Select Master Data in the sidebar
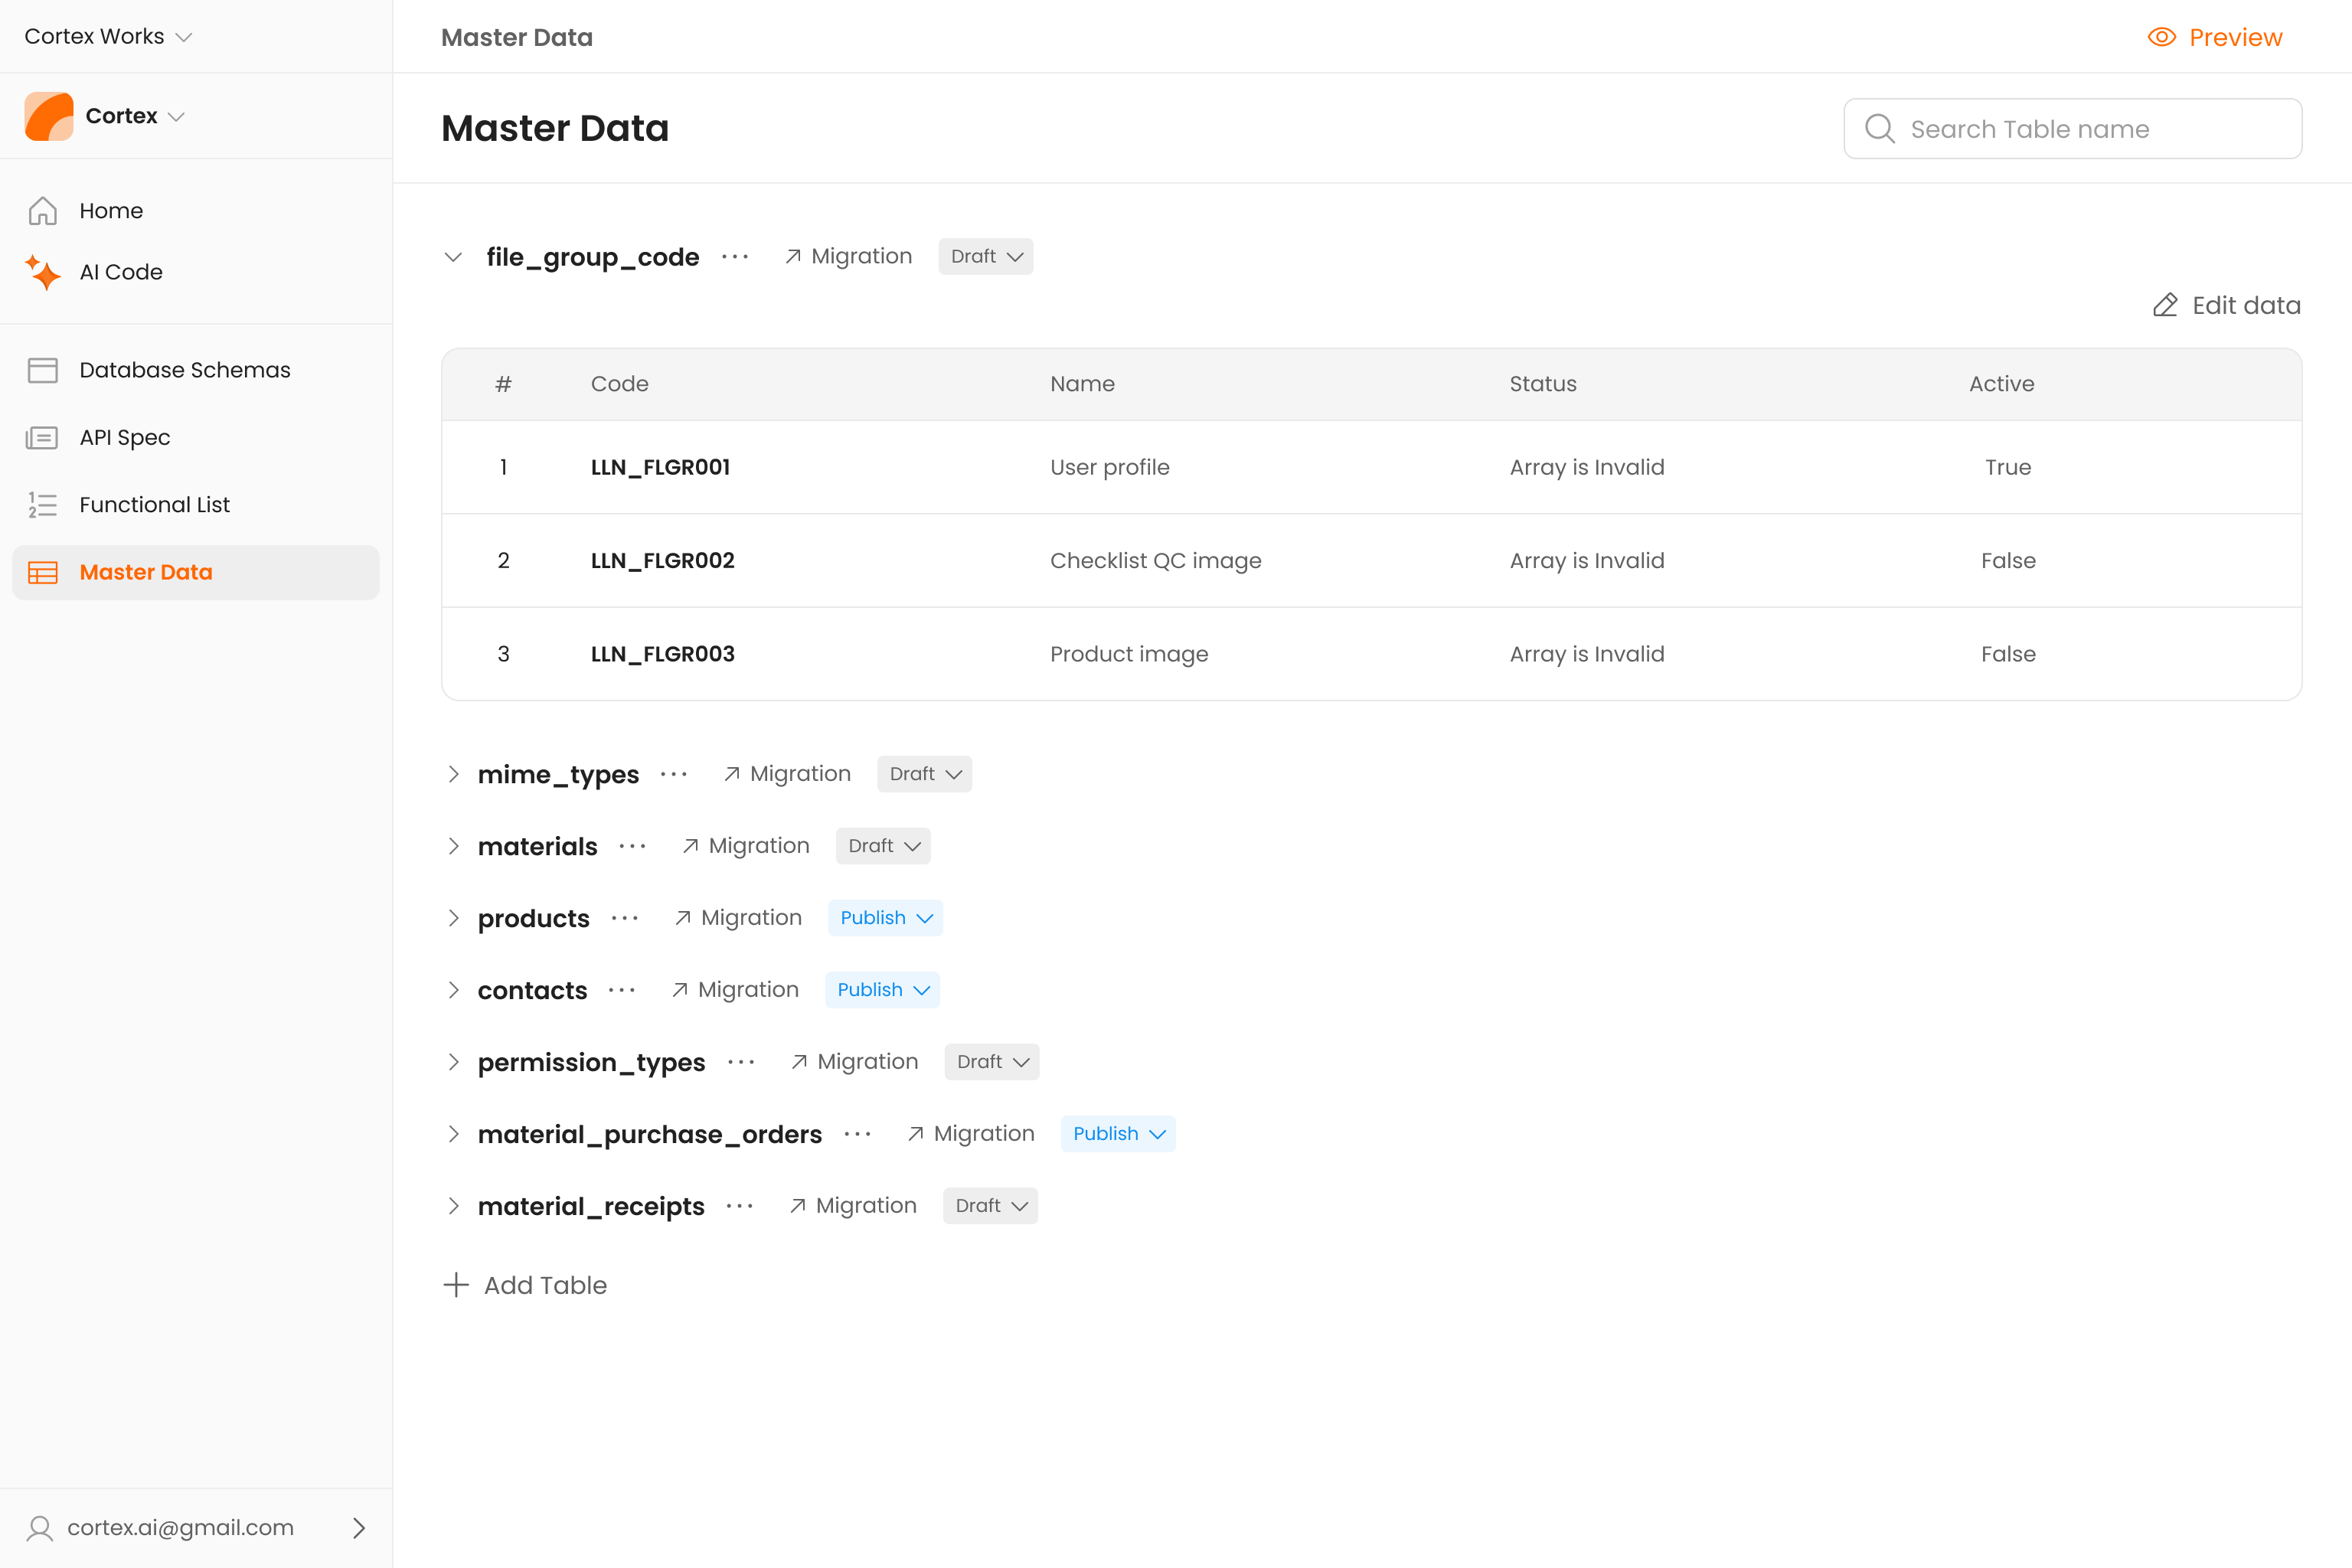The image size is (2352, 1568). pos(146,572)
